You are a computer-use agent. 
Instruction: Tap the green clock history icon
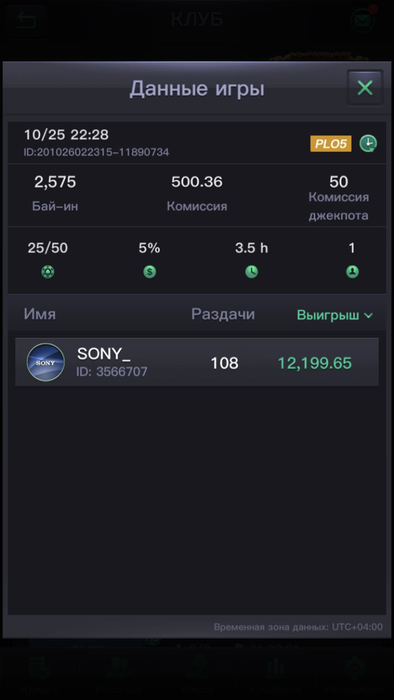click(x=368, y=144)
